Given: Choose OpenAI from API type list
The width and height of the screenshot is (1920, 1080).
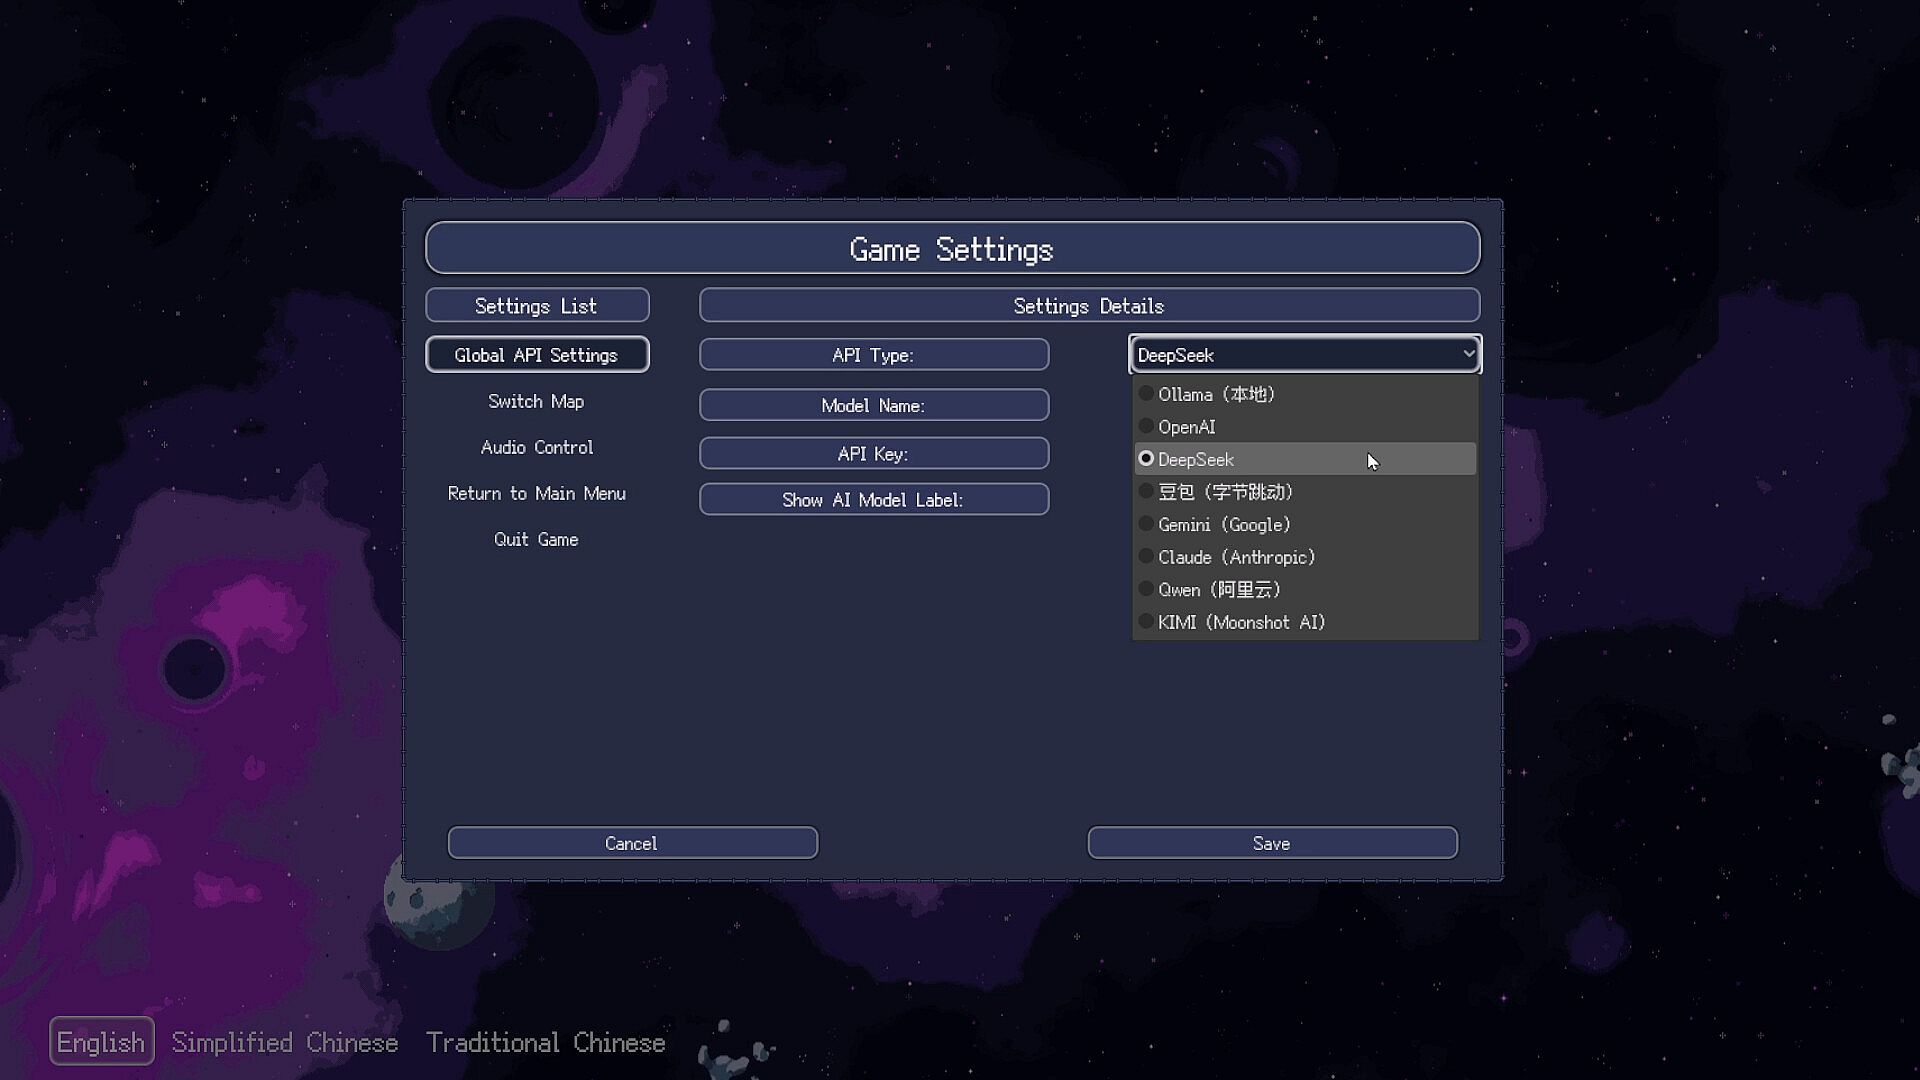Looking at the screenshot, I should (x=1187, y=427).
